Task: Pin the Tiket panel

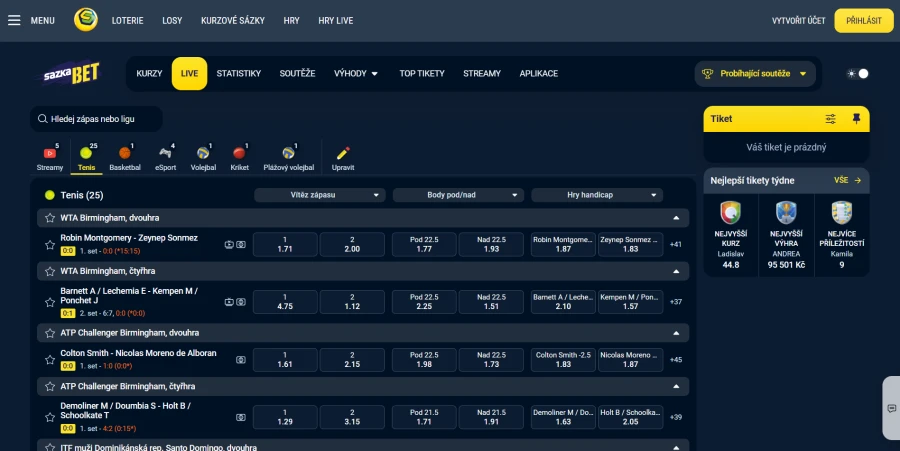Action: (856, 119)
